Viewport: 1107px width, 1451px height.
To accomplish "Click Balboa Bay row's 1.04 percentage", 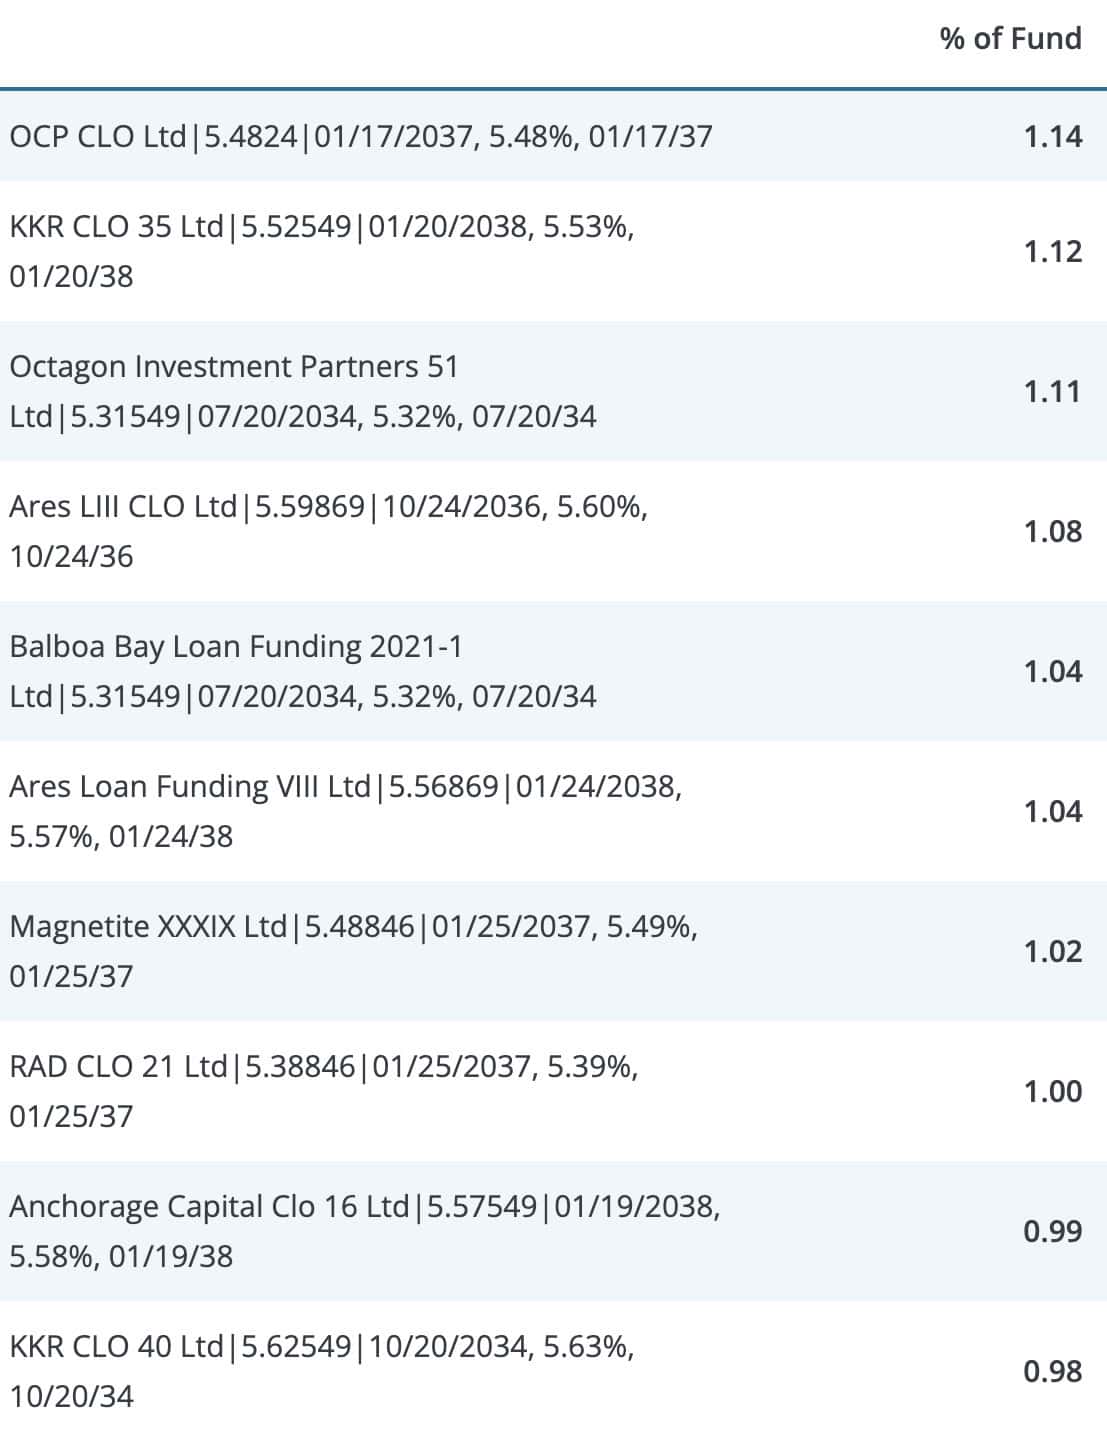I will 1053,671.
